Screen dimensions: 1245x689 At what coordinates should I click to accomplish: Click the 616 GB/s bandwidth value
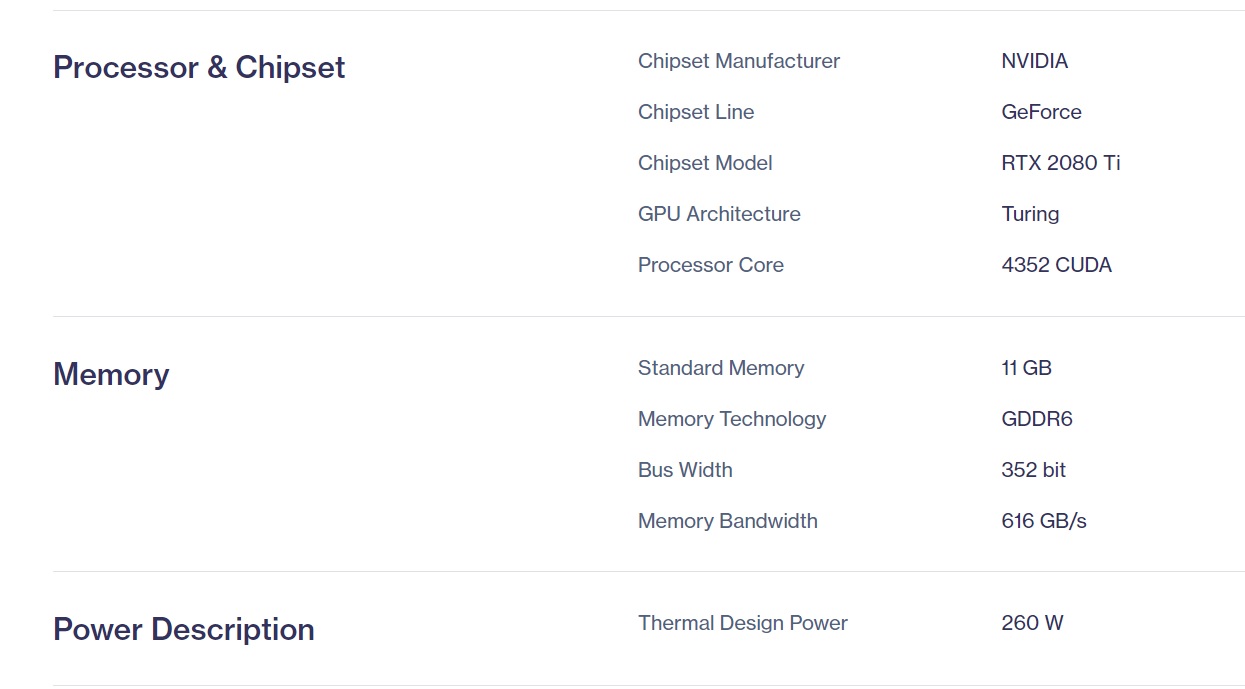(x=1043, y=521)
